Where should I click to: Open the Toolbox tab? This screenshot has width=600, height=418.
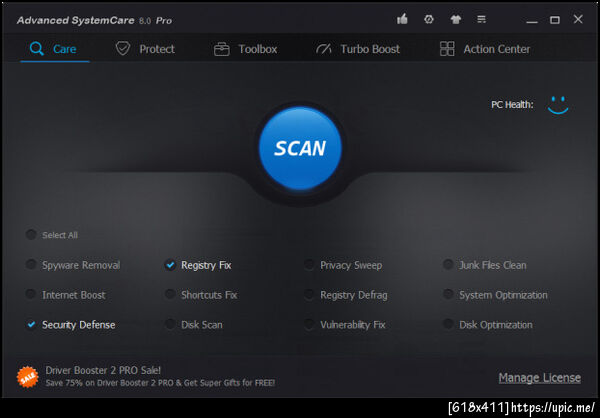tap(245, 49)
